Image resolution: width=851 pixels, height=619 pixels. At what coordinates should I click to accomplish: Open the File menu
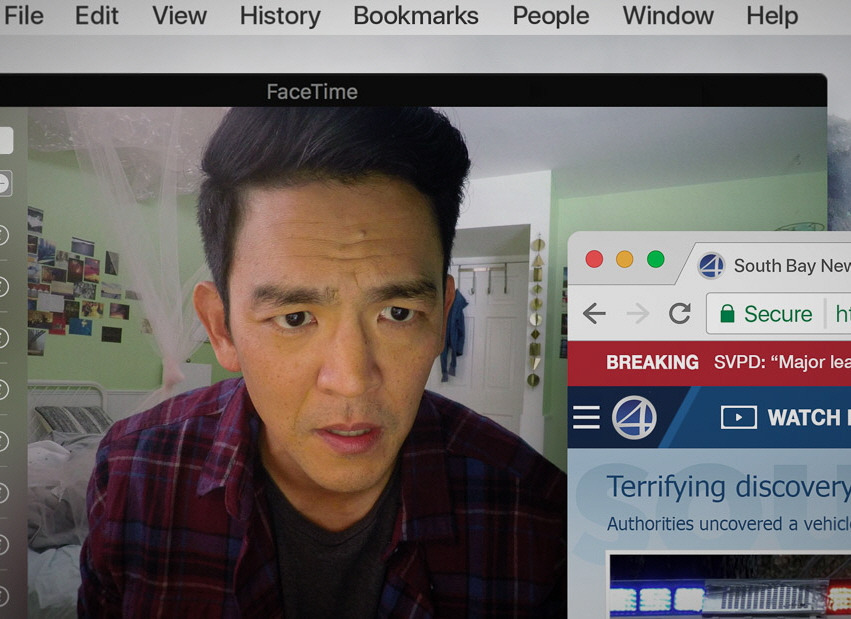pos(23,15)
